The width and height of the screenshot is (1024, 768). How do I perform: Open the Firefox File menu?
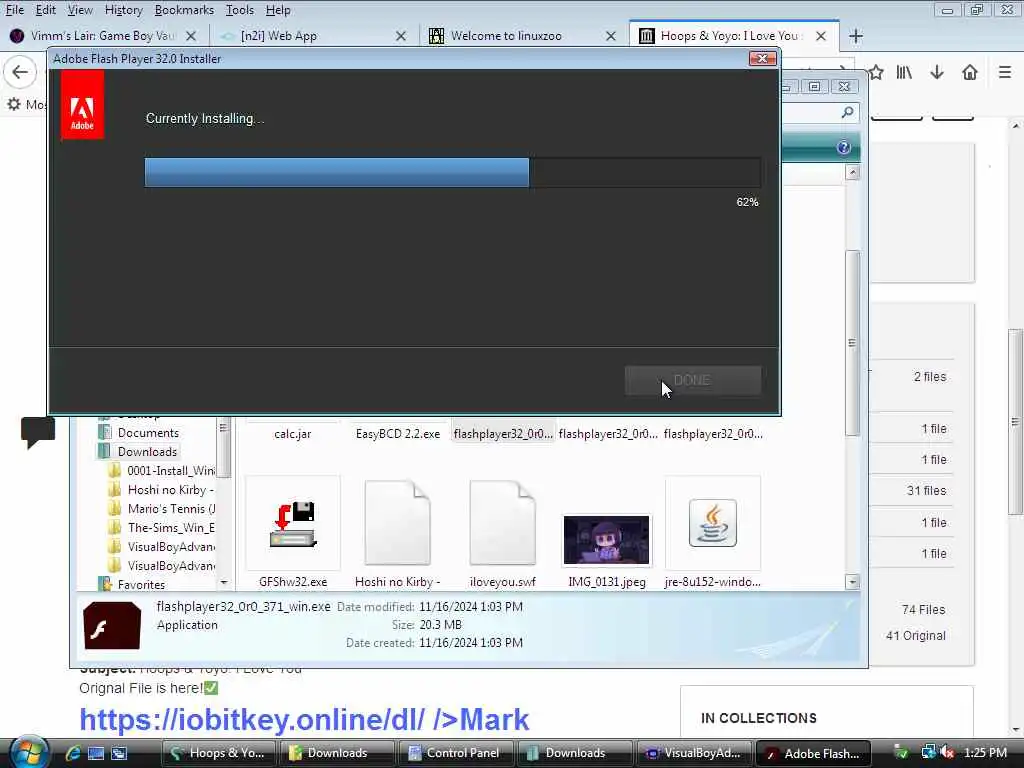pos(14,10)
